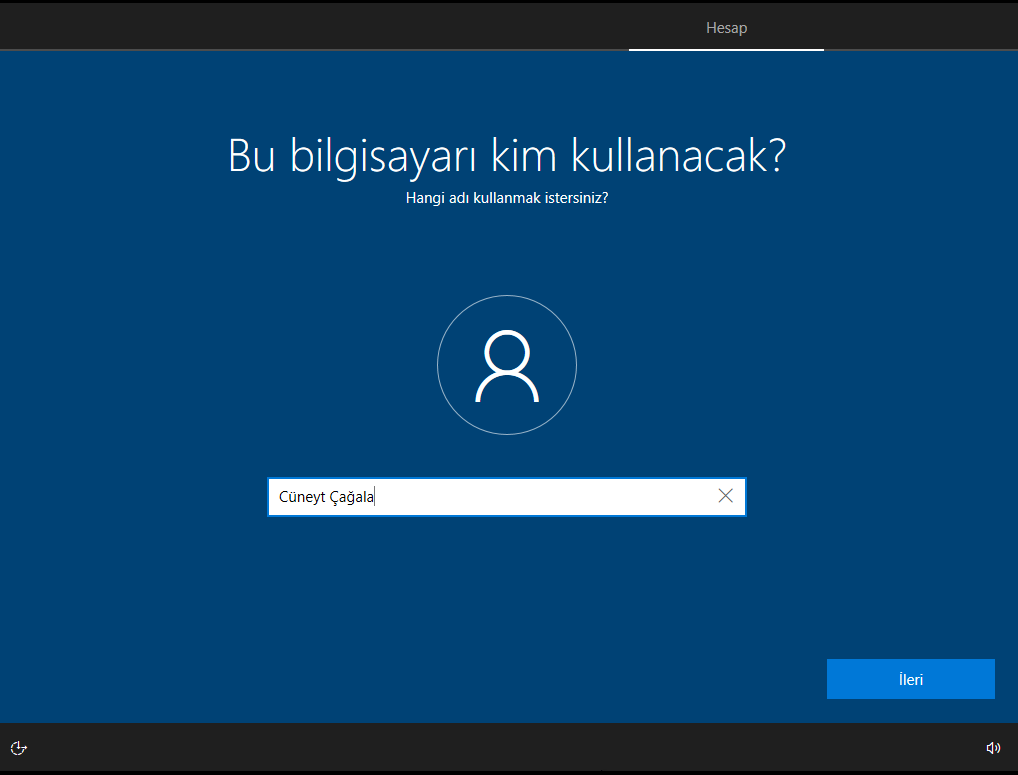Click the volume speaker icon
The image size is (1018, 775).
(993, 748)
